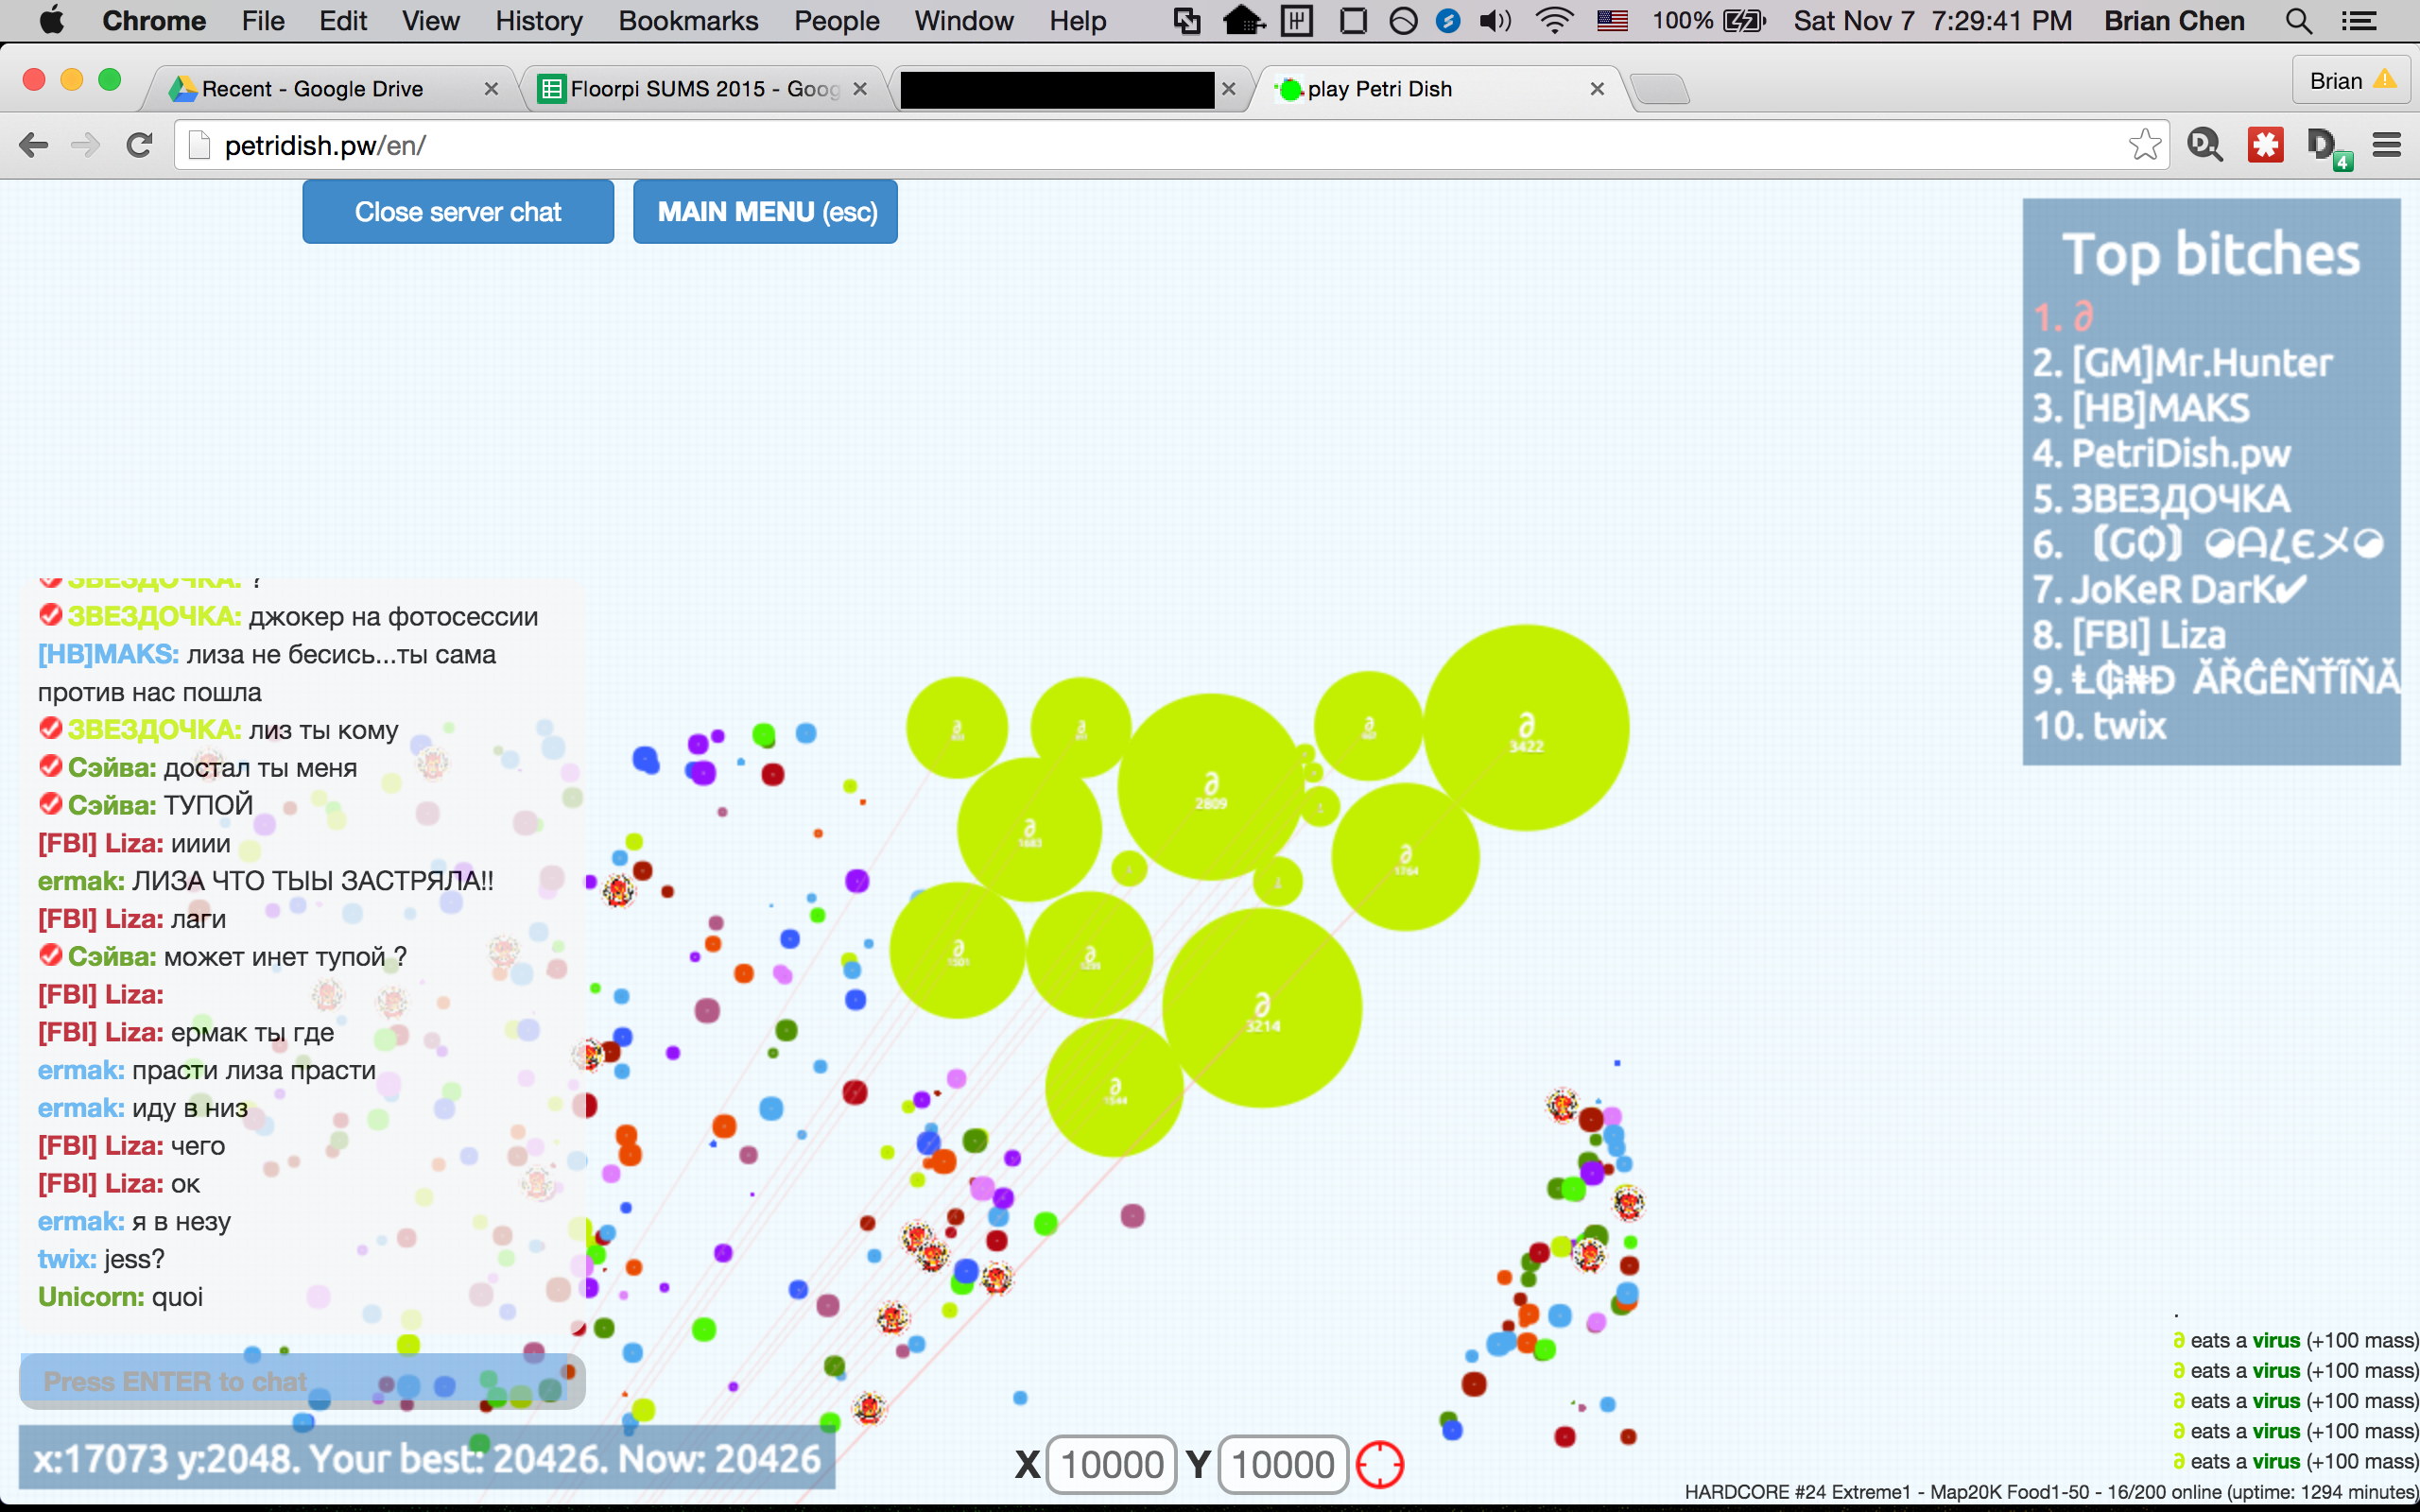Click the red crosshair target icon

point(1380,1465)
